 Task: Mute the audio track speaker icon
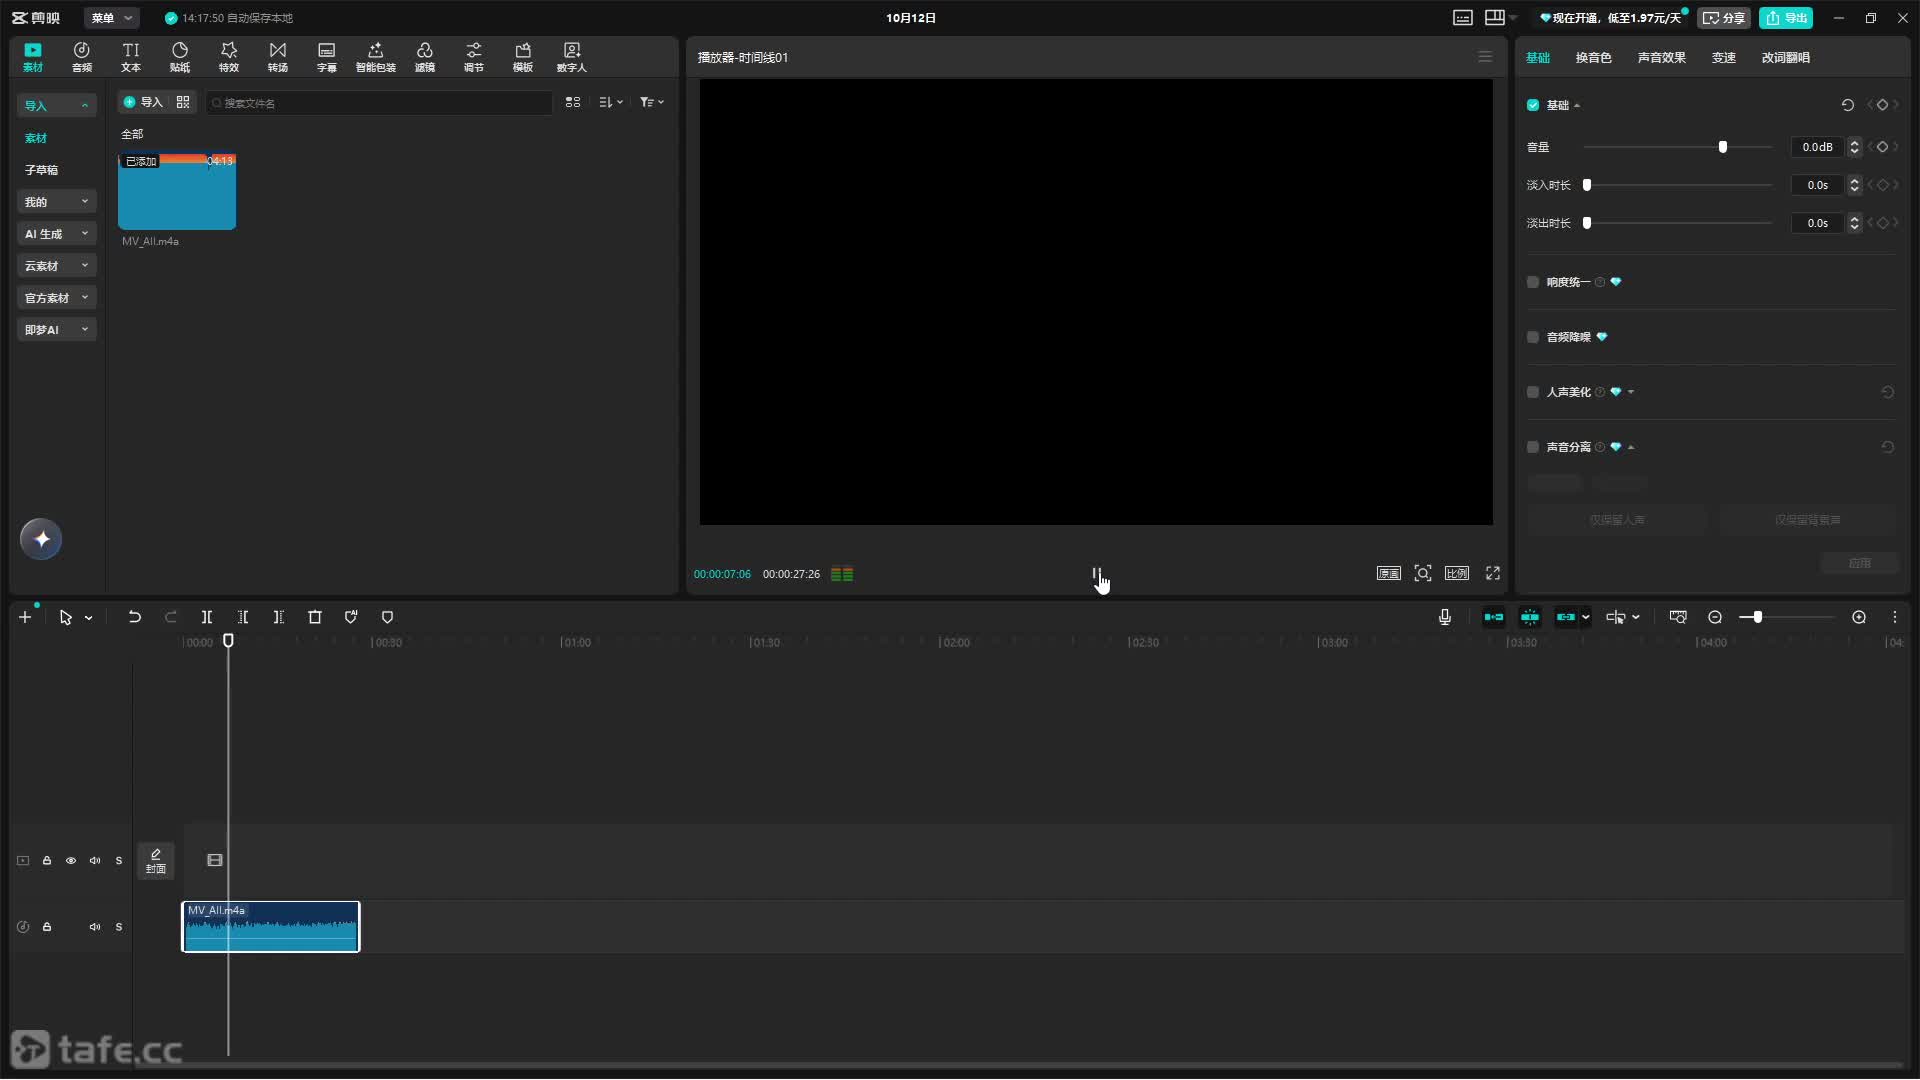(x=95, y=927)
